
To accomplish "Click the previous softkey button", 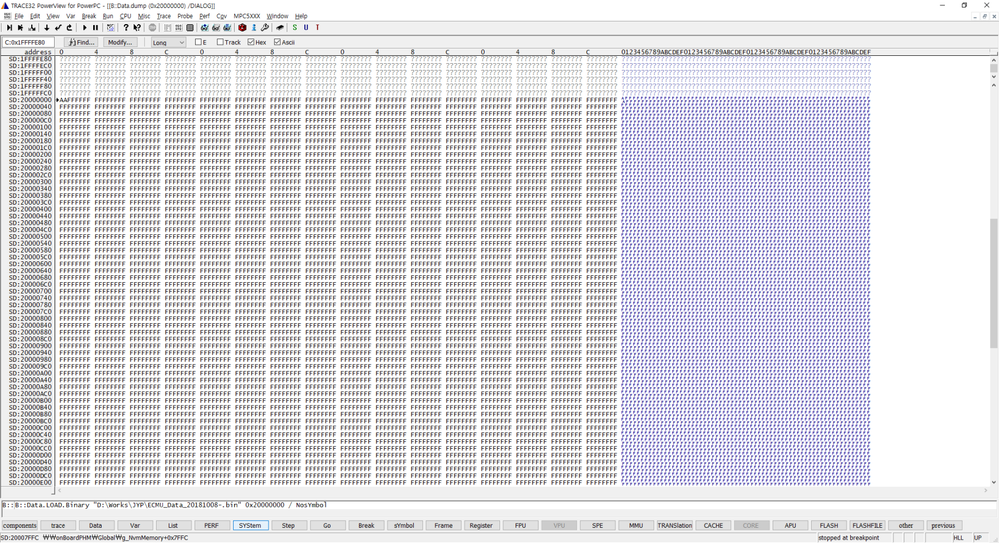I will [x=943, y=526].
